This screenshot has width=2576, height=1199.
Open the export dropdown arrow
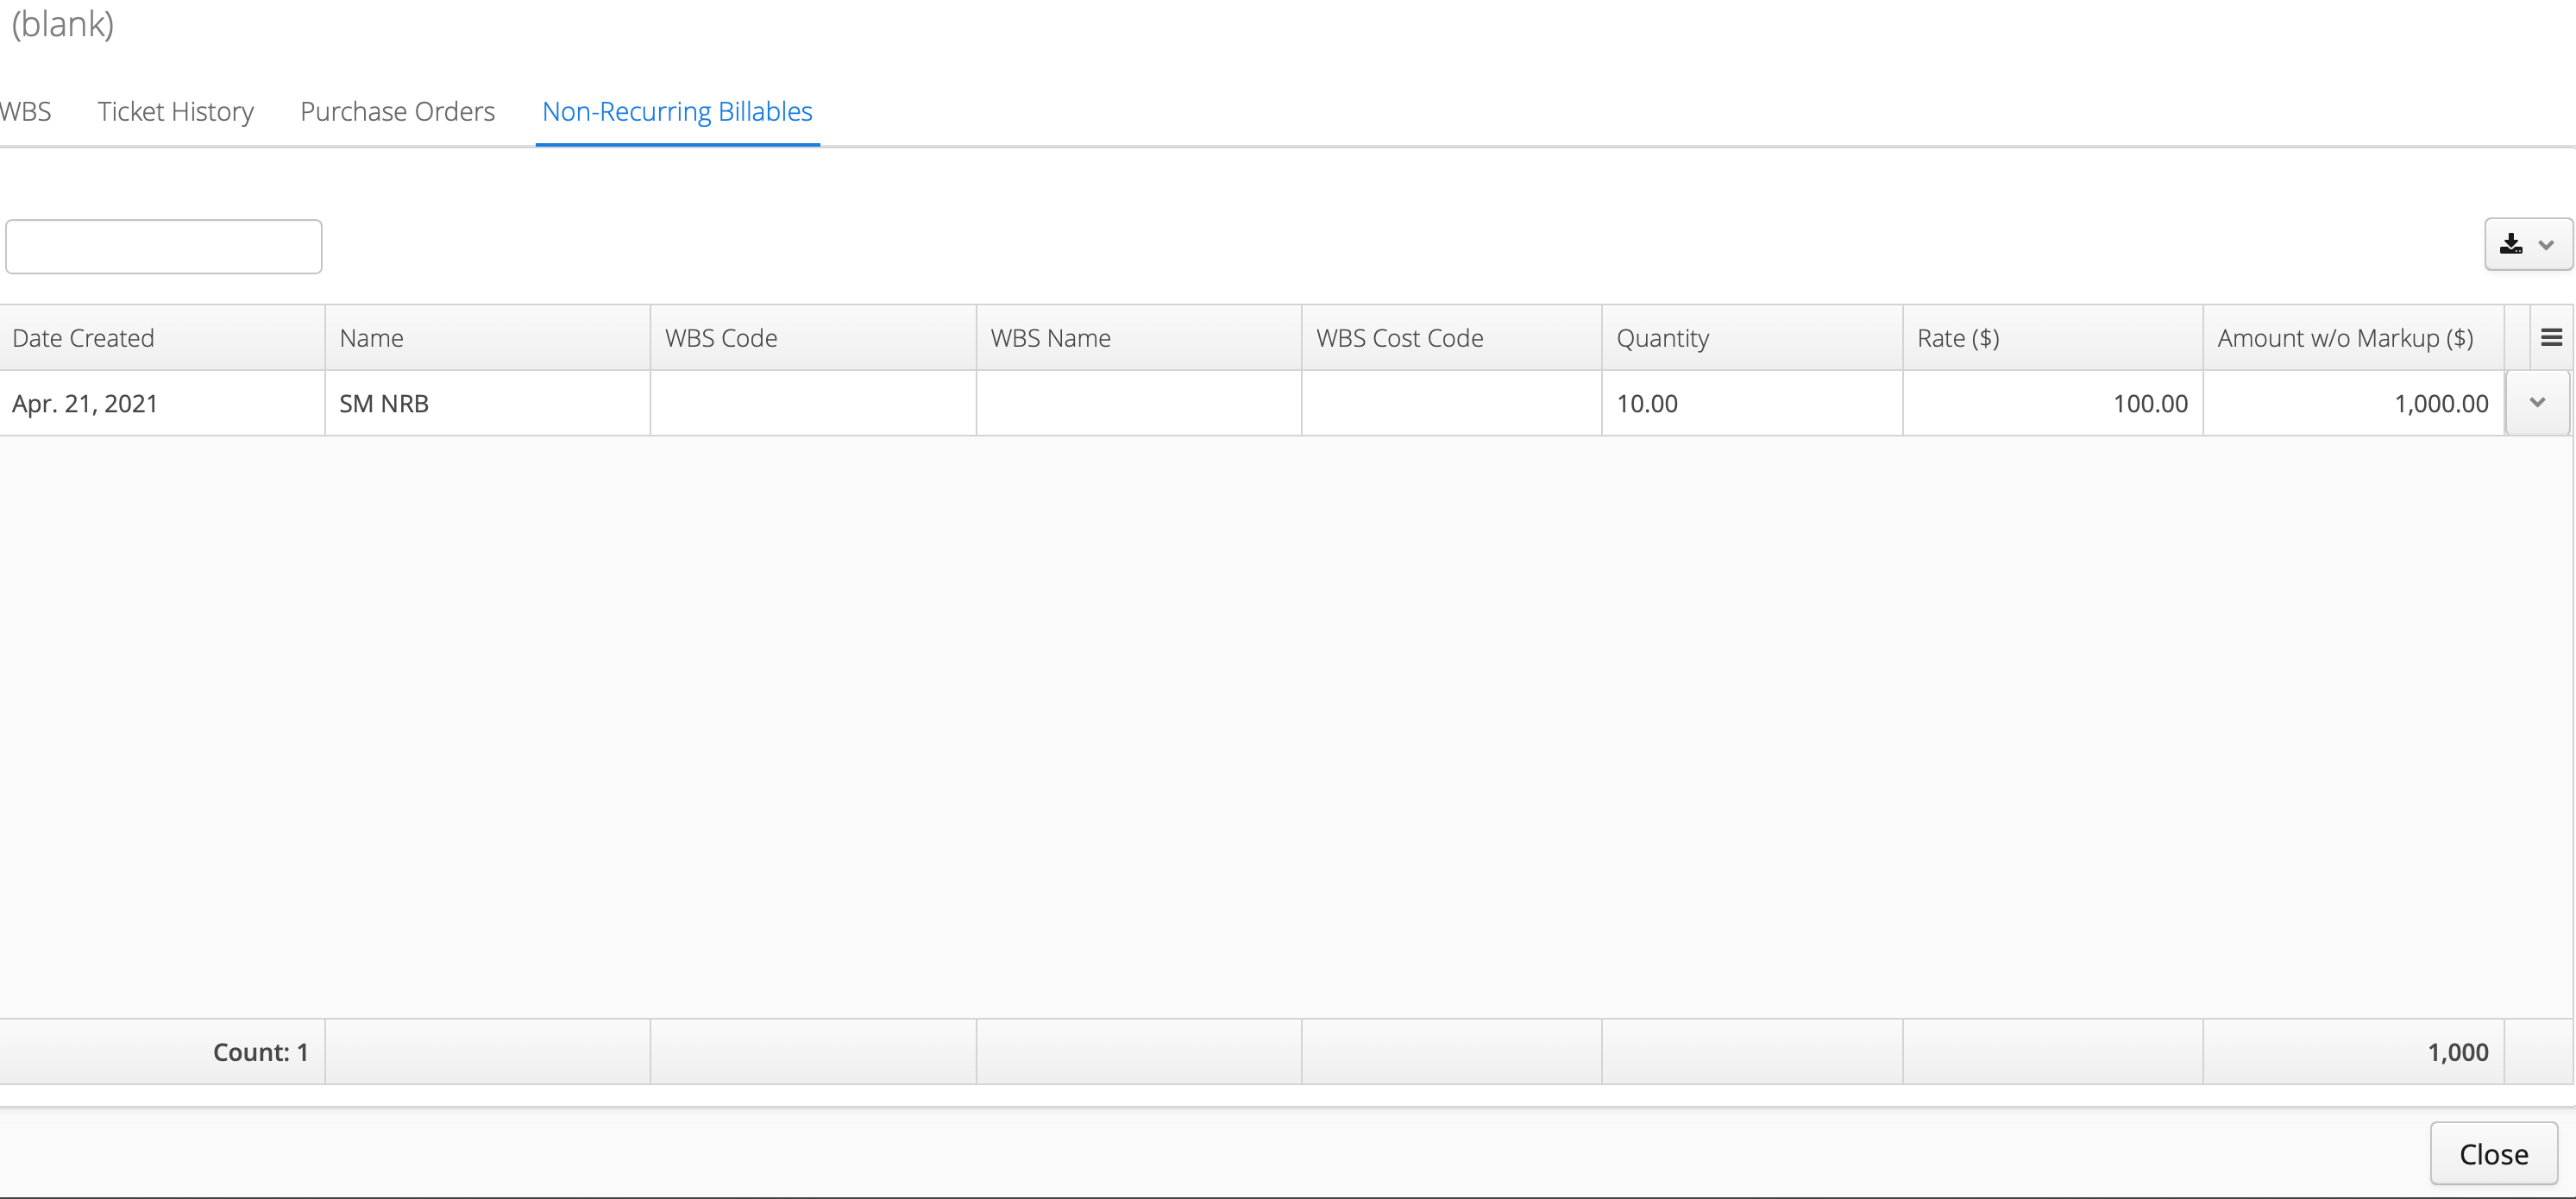pyautogui.click(x=2546, y=245)
